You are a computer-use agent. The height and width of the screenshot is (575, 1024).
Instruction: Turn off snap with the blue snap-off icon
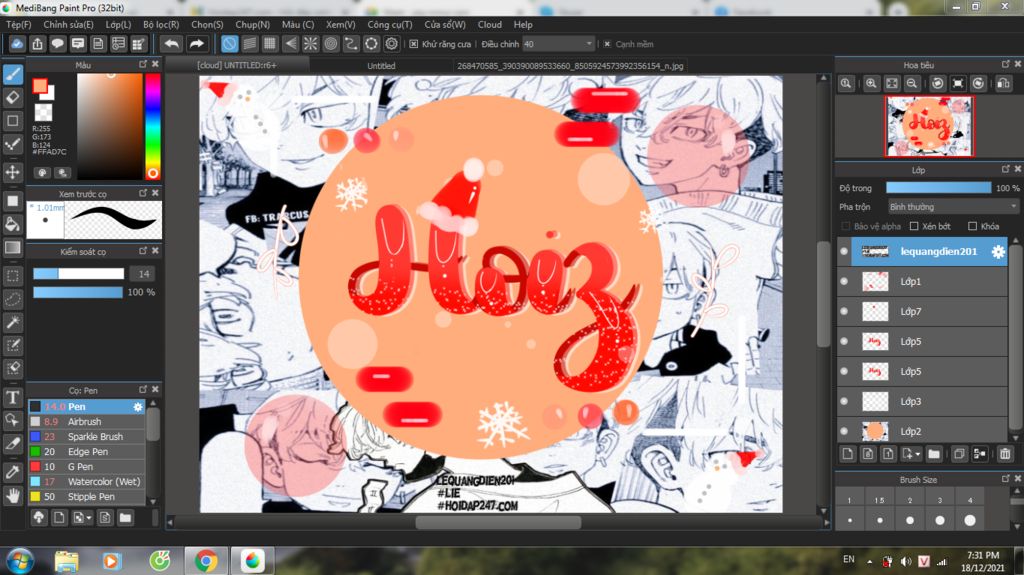[229, 44]
